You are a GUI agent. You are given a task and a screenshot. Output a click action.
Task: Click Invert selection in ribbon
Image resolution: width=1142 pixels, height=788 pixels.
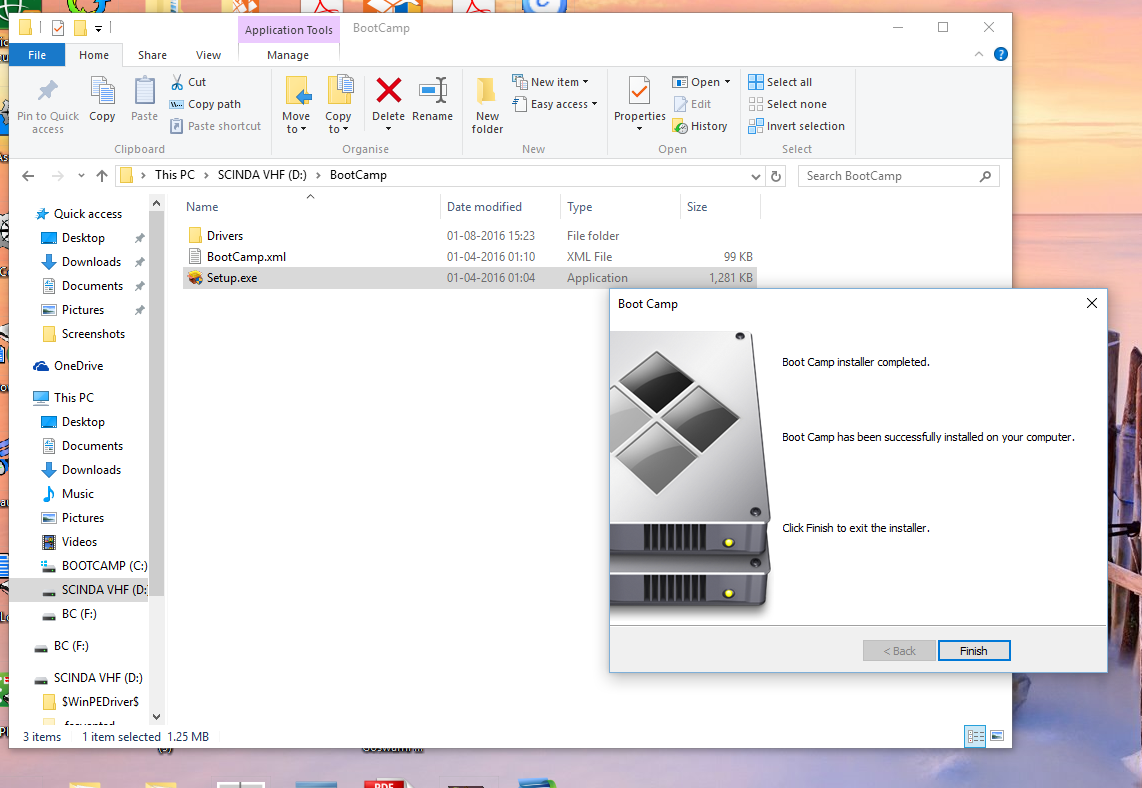click(x=797, y=126)
